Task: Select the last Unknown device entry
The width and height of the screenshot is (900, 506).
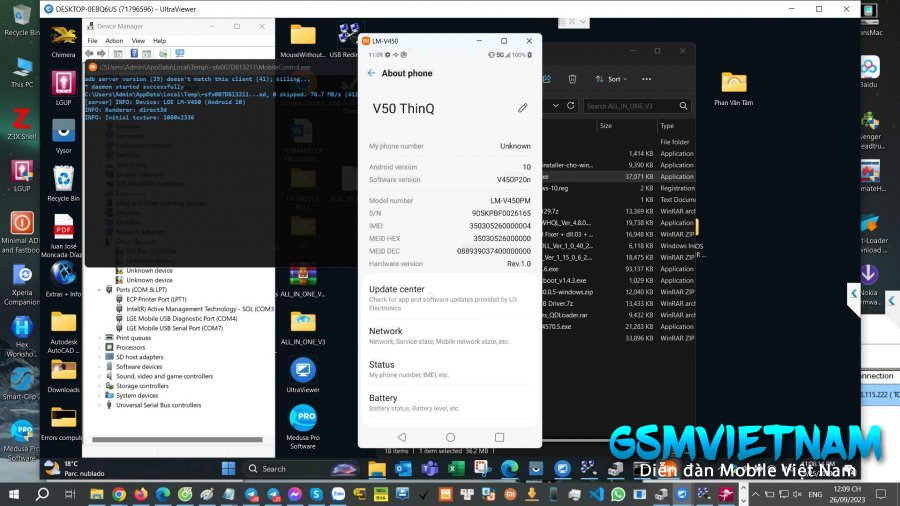Action: tap(149, 280)
